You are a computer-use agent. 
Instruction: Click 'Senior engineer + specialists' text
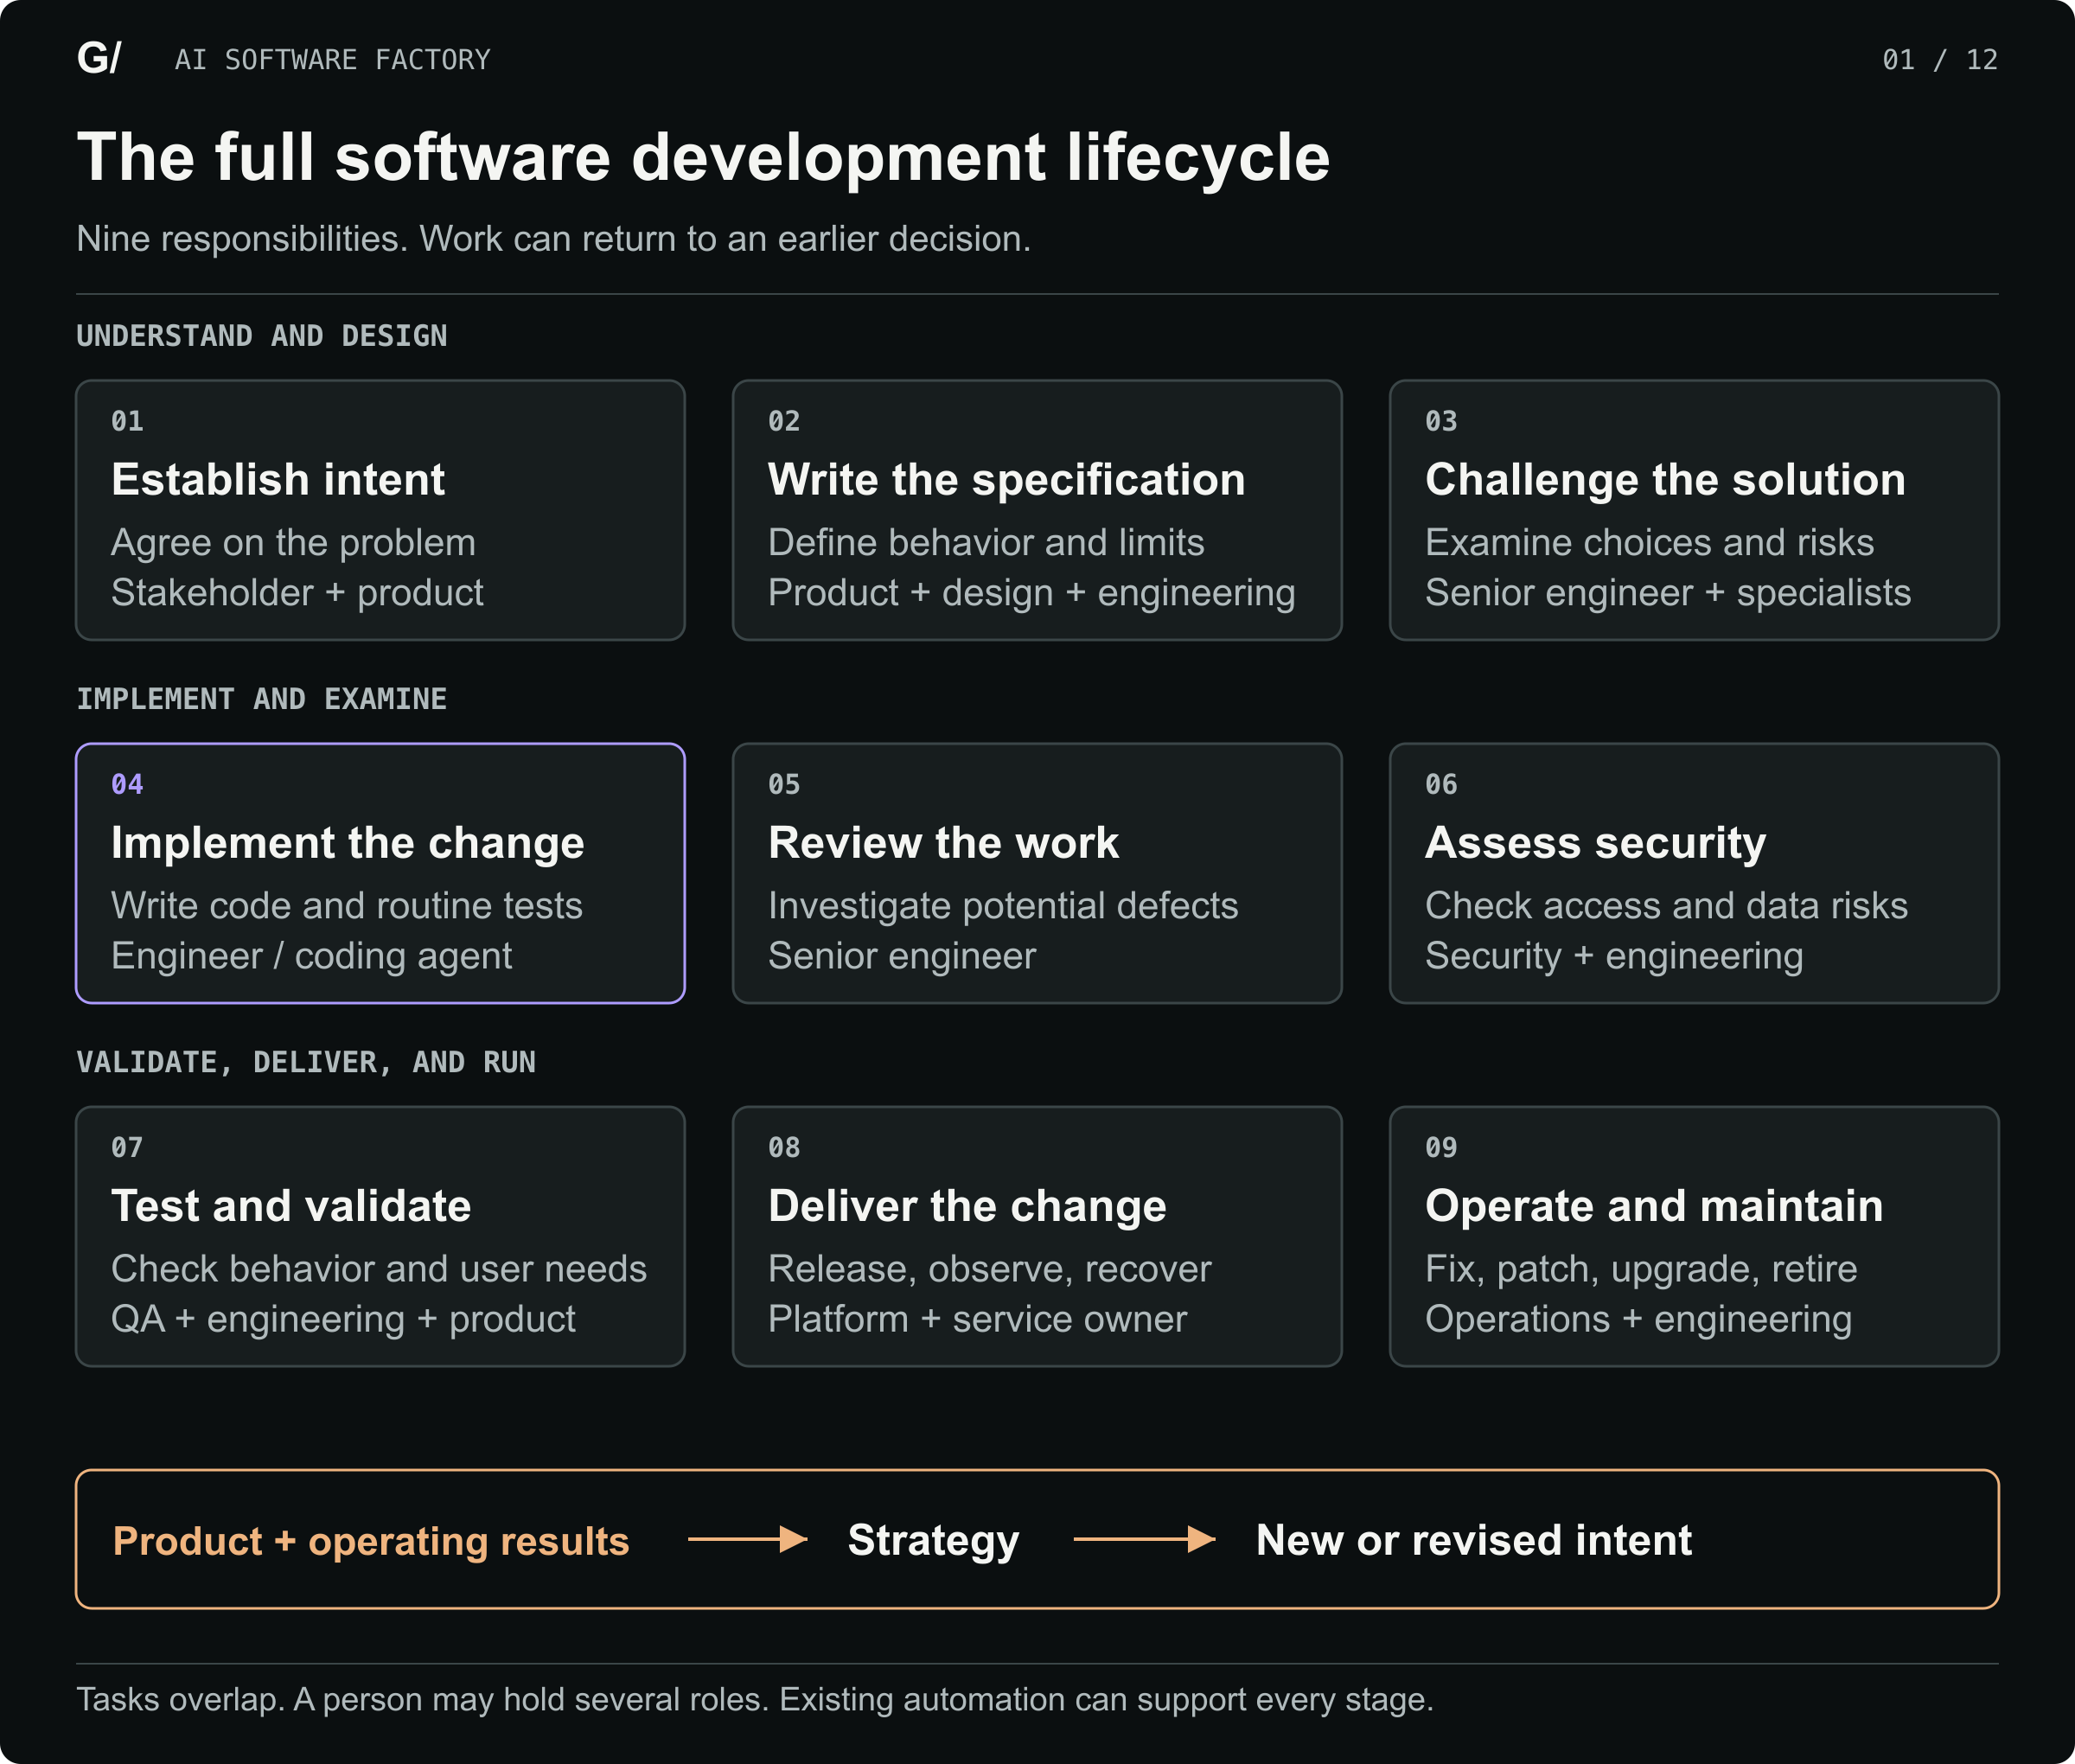[x=1667, y=593]
